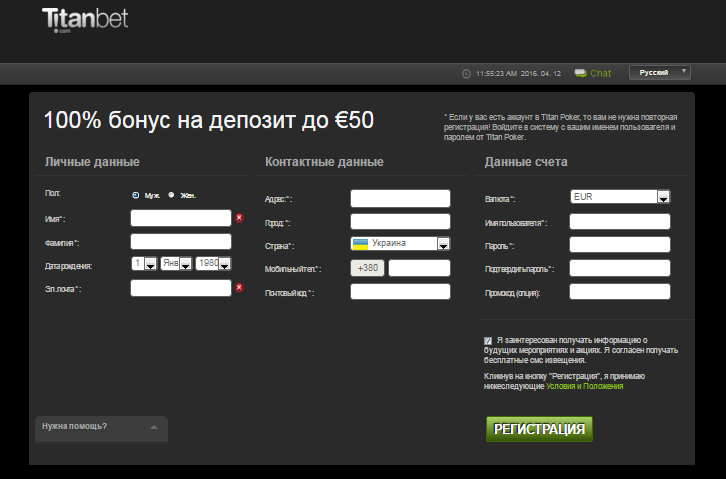This screenshot has height=479, width=726.
Task: Click the chat bubble icon
Action: [580, 73]
